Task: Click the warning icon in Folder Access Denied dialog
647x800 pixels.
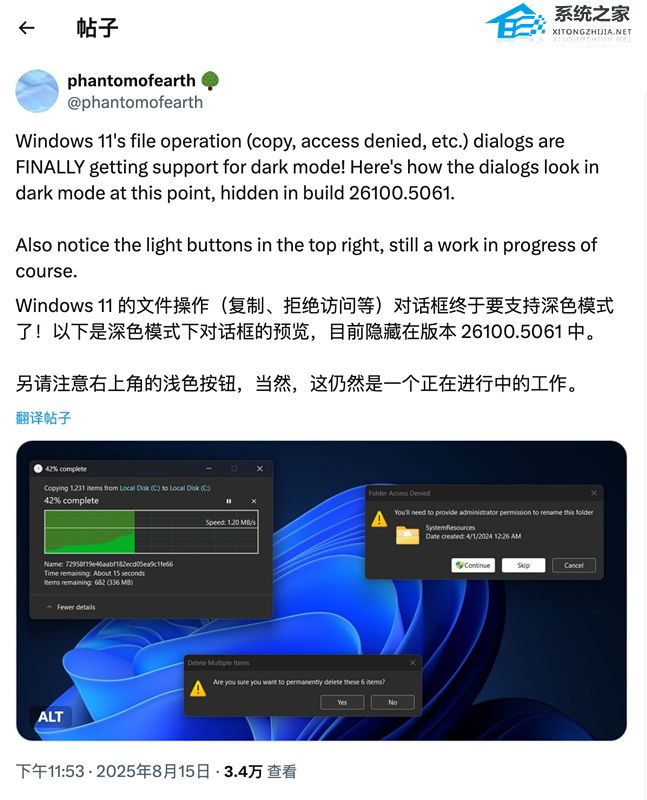Action: point(379,519)
